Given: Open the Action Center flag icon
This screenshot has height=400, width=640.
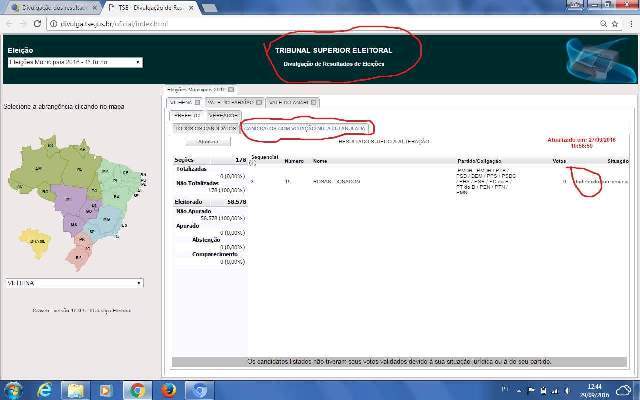Looking at the screenshot, I should [531, 391].
